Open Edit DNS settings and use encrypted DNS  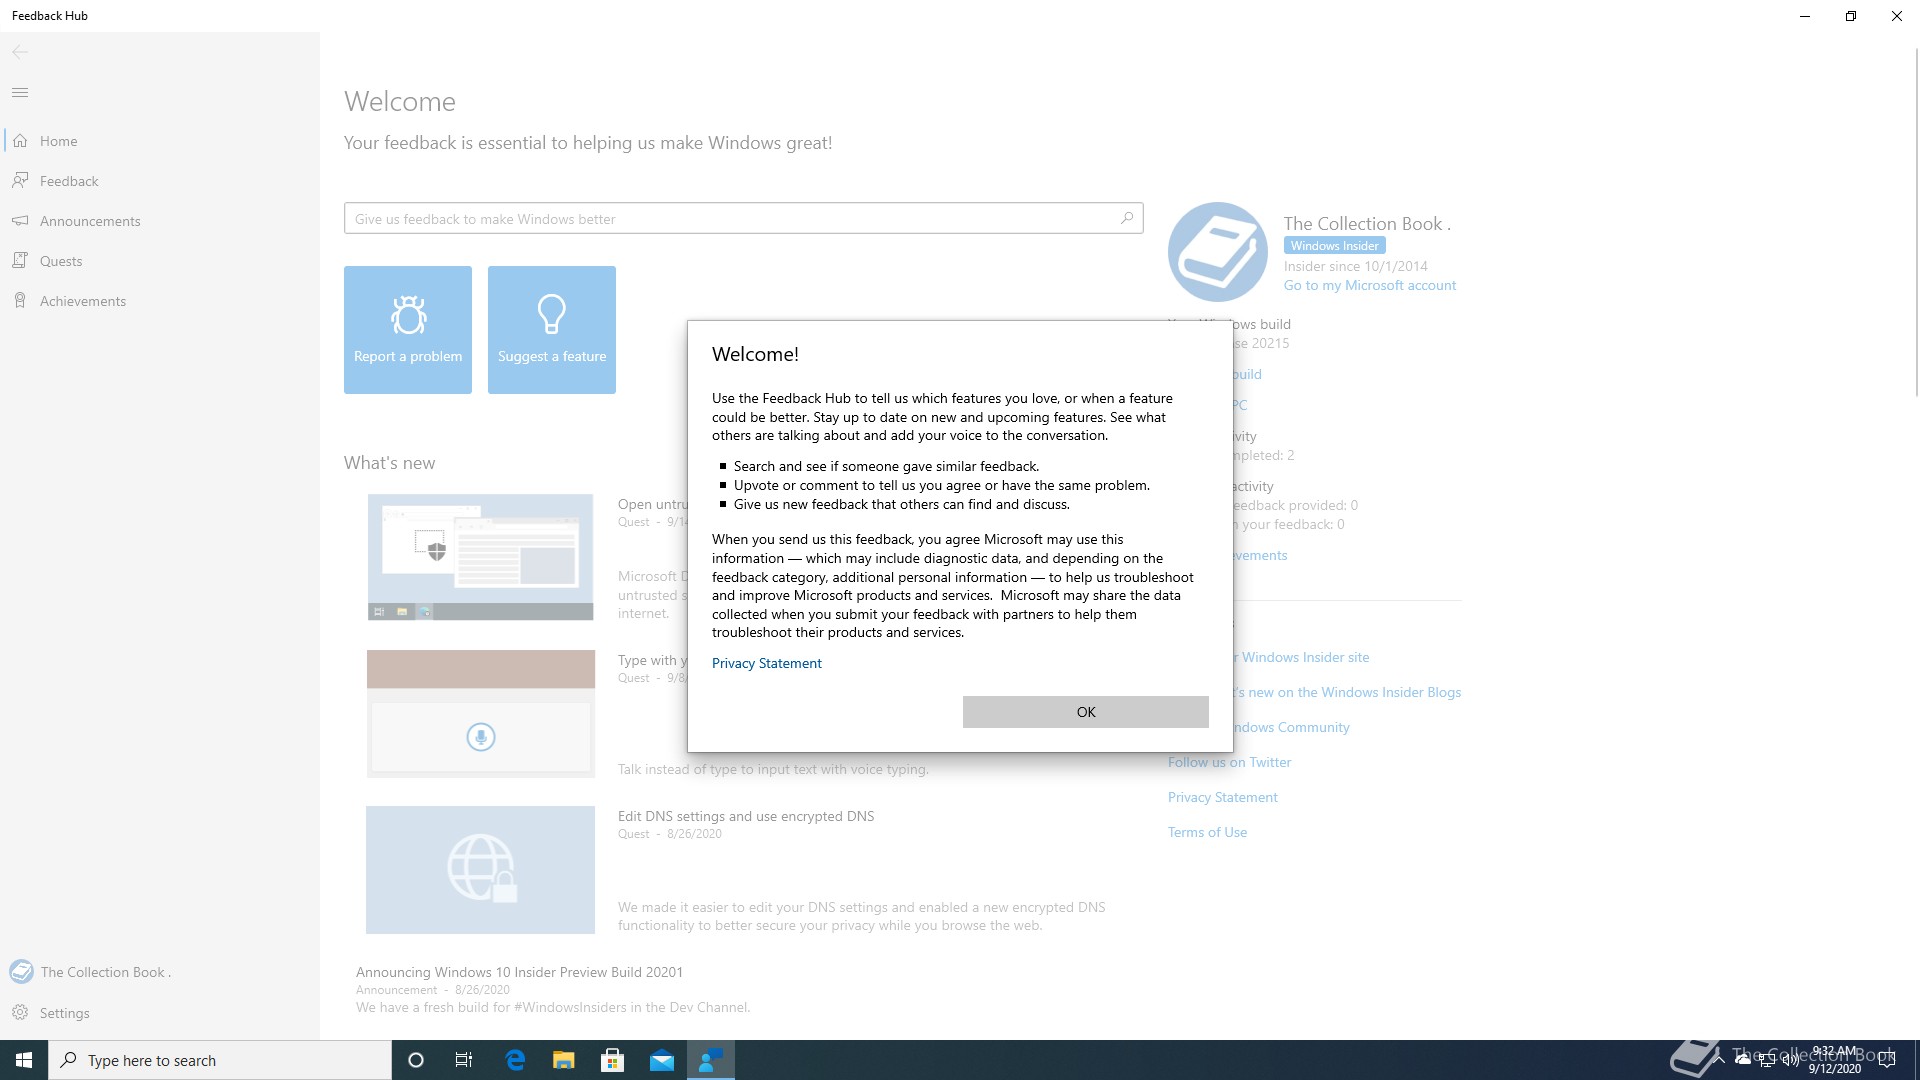pyautogui.click(x=746, y=816)
